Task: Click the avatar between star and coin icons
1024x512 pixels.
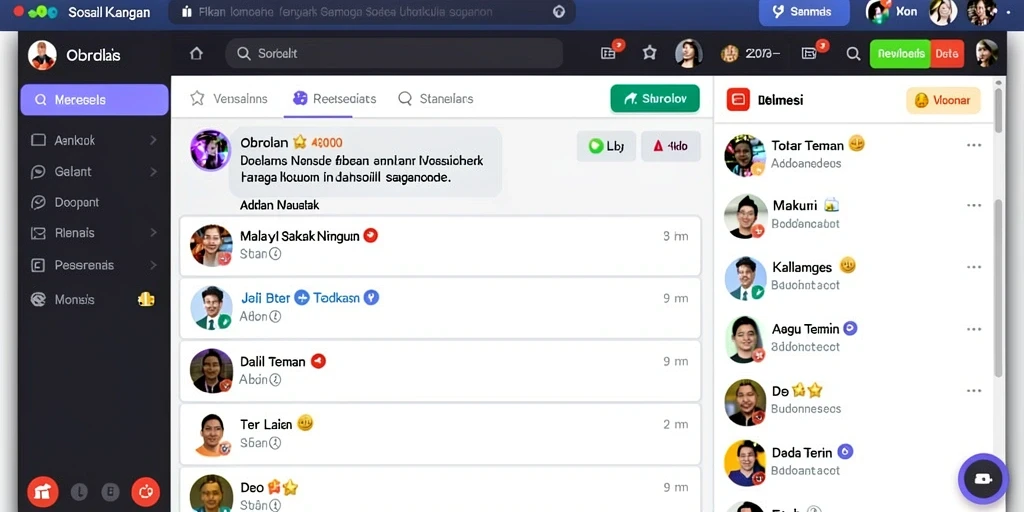Action: click(x=688, y=54)
